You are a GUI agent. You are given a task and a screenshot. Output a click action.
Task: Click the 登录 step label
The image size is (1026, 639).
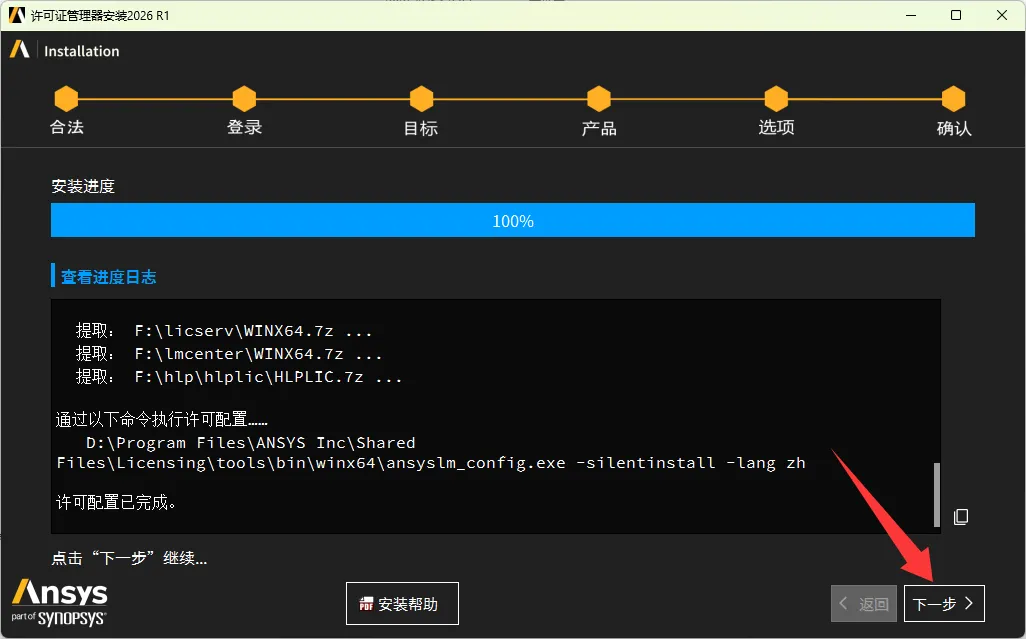pos(245,127)
